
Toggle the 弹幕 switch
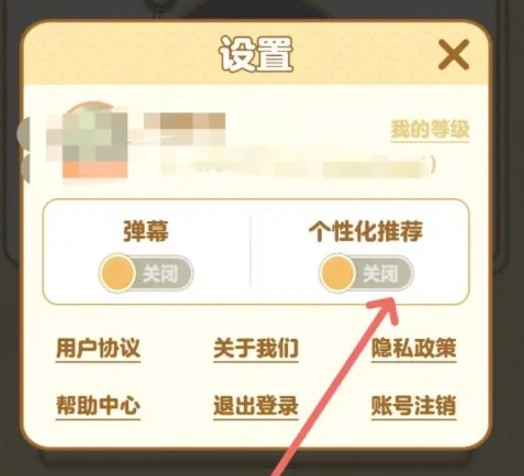click(146, 273)
